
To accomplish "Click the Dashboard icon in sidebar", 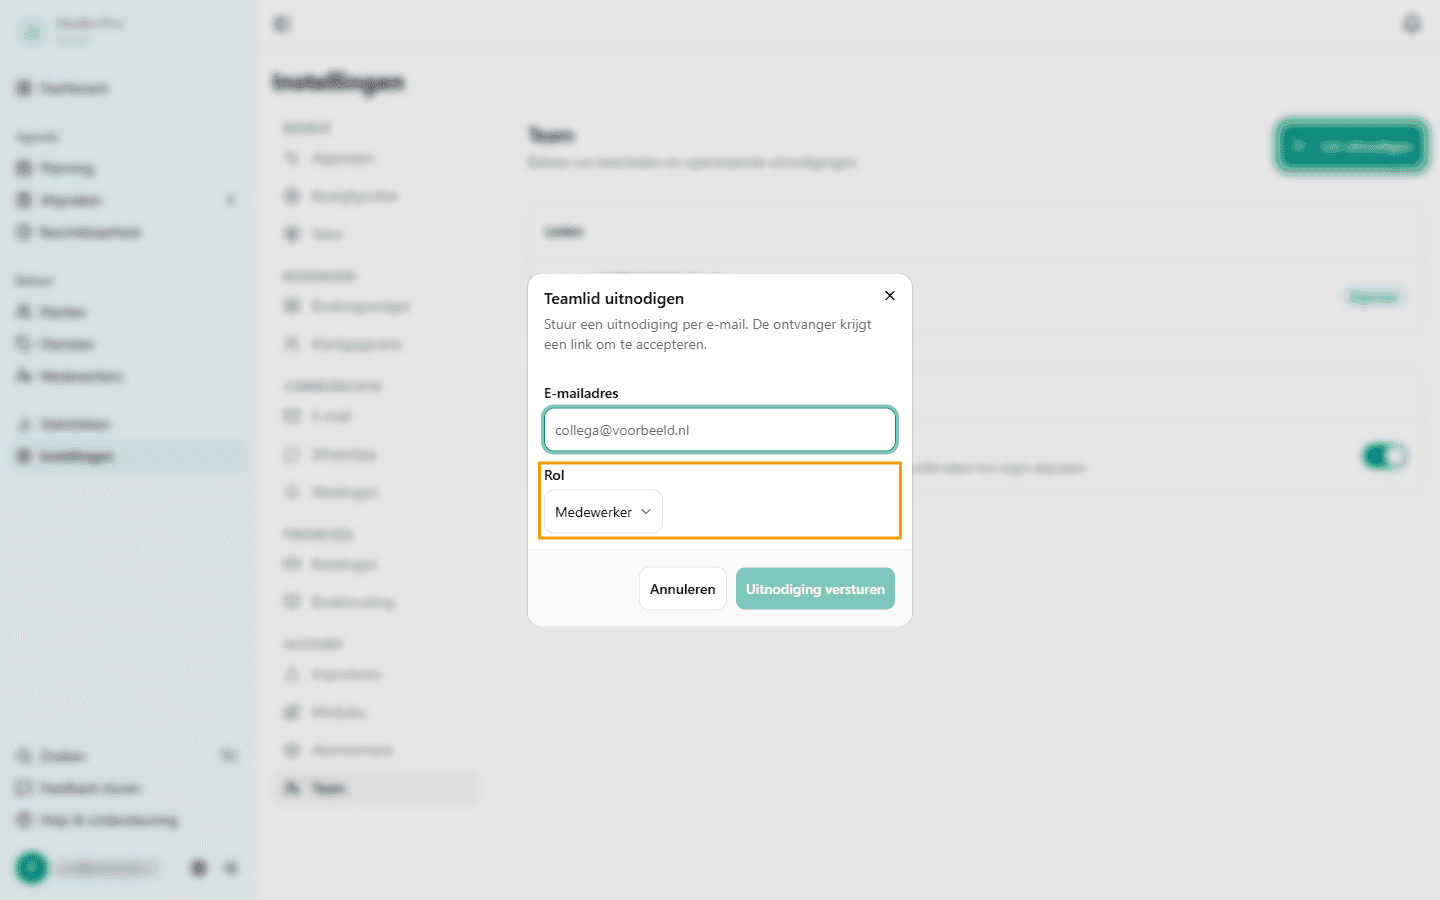I will (x=24, y=88).
